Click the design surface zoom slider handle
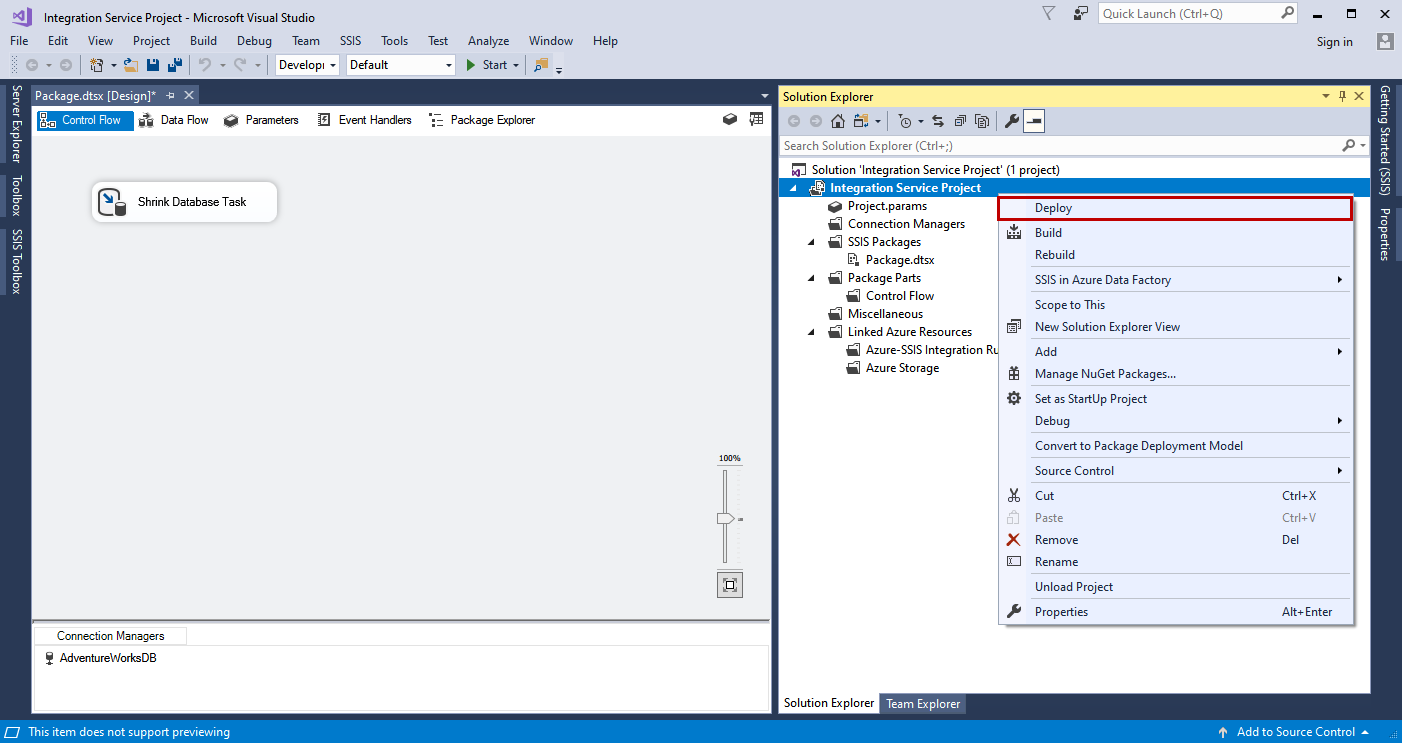Image resolution: width=1402 pixels, height=743 pixels. click(725, 518)
